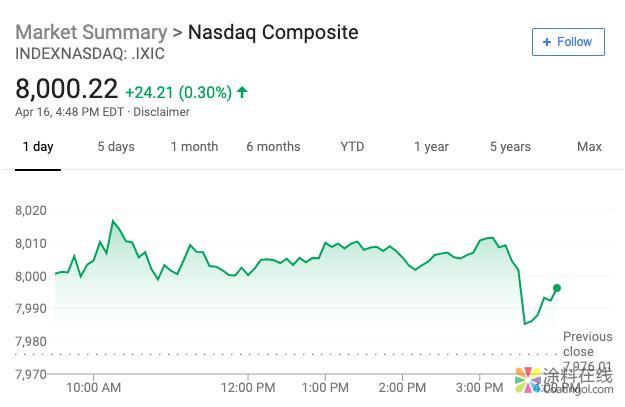Open the Market Summary breadcrumb link
The width and height of the screenshot is (625, 407).
point(91,32)
